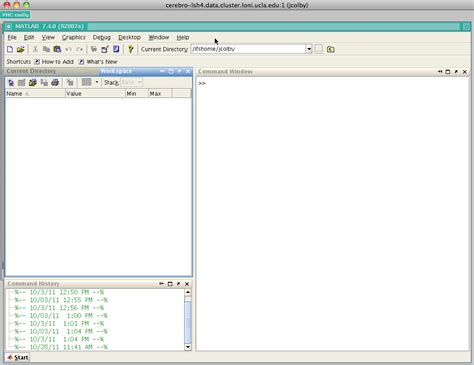Click the How to Add shortcut
Screen dimensions: 474x365
pos(54,62)
